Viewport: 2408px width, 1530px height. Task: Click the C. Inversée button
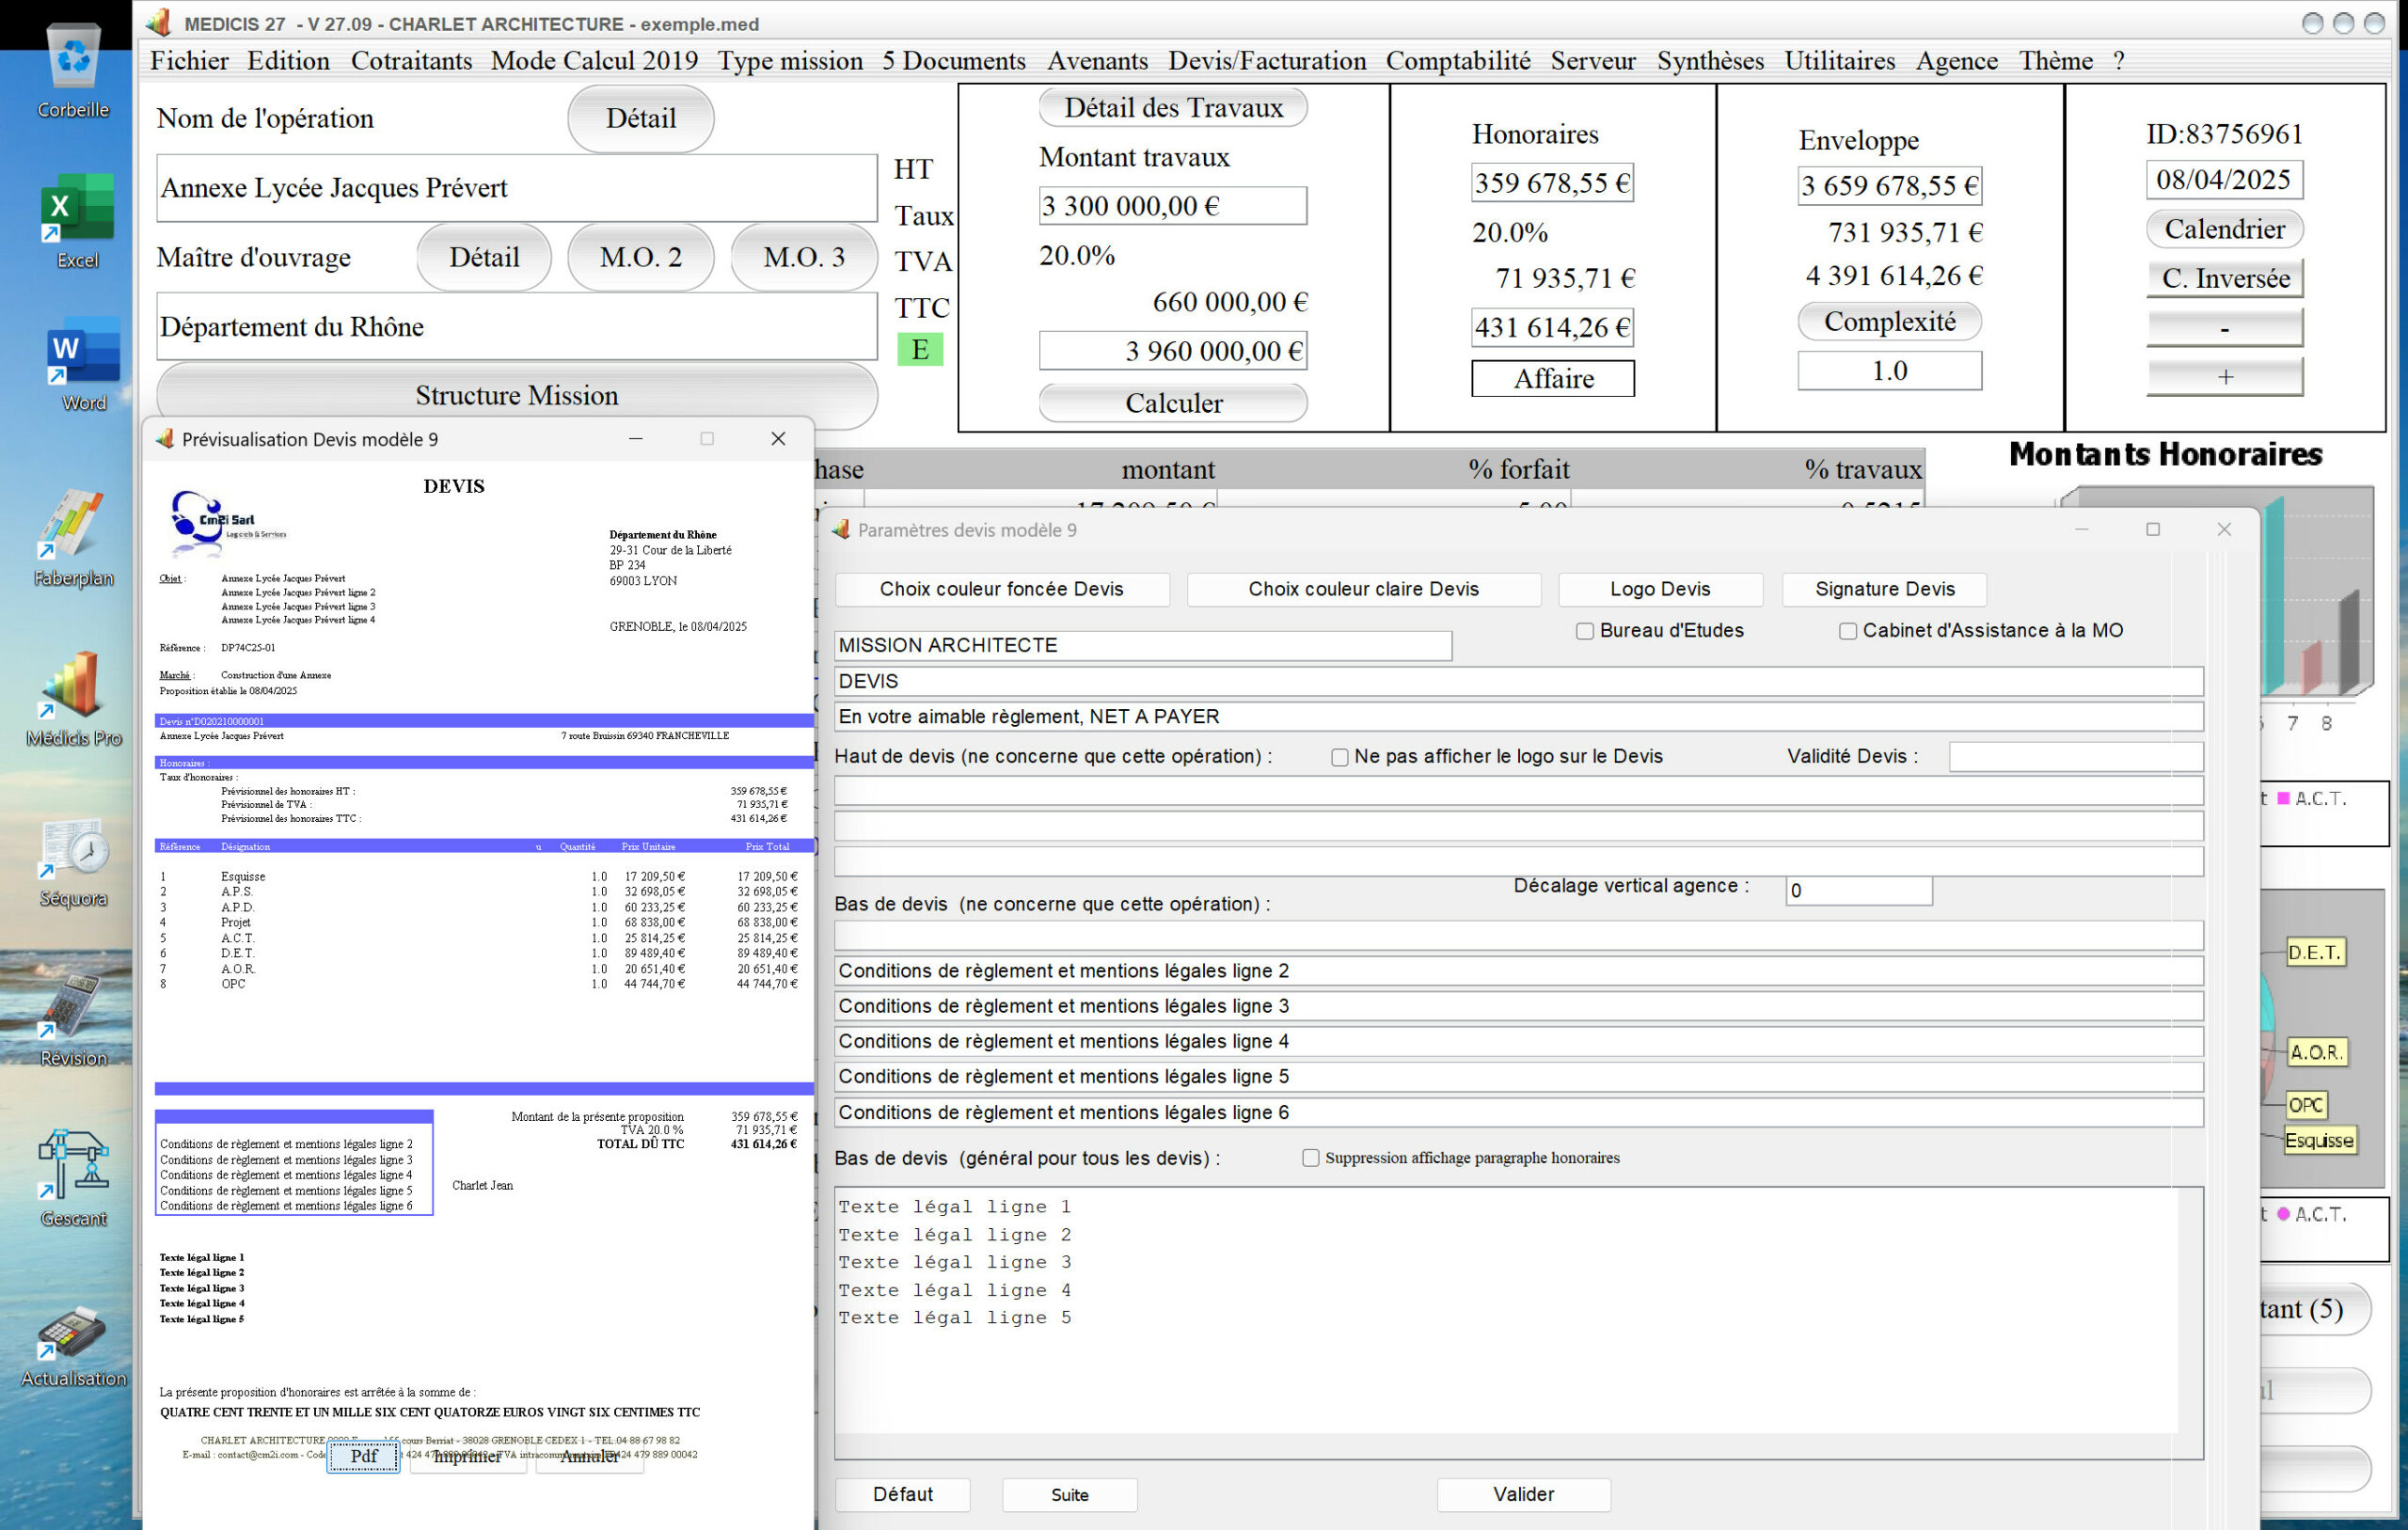2224,278
